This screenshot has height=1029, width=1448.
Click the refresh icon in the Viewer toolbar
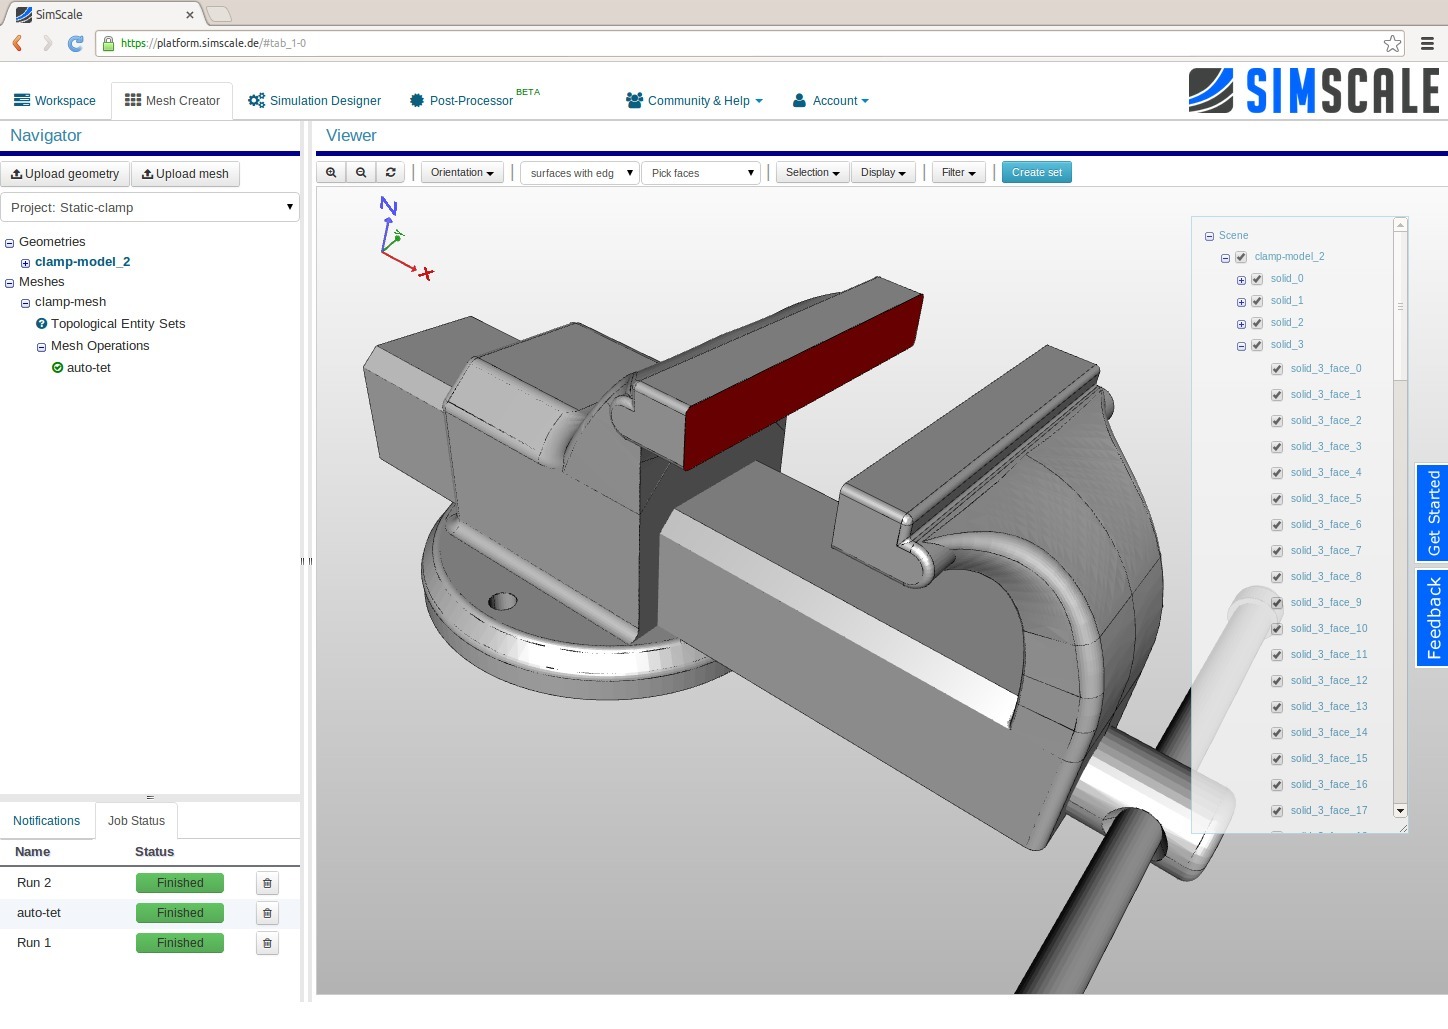point(390,172)
